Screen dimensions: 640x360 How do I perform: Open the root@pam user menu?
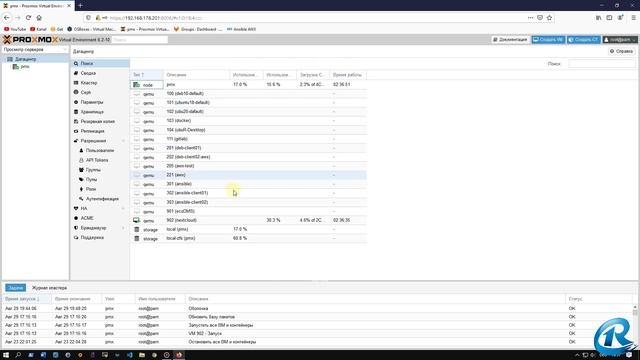pos(620,40)
